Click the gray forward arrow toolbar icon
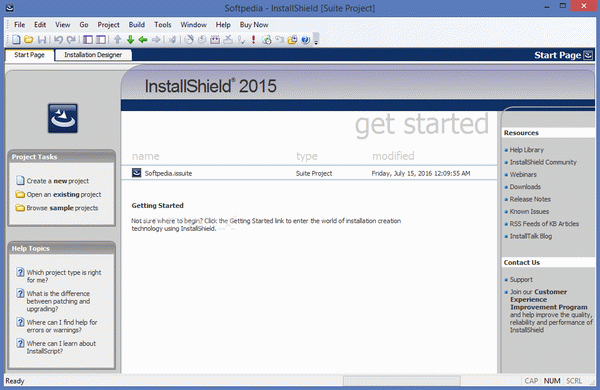The height and width of the screenshot is (390, 600). [x=156, y=39]
